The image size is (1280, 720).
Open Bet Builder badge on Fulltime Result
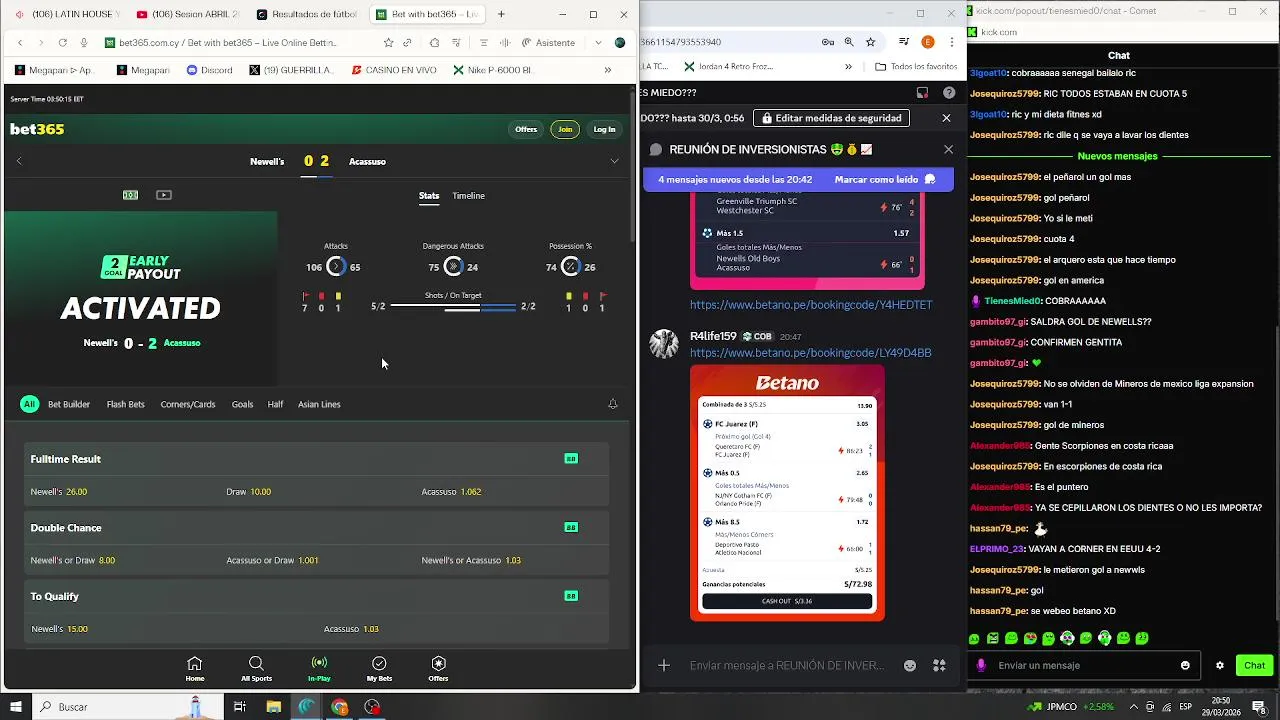(571, 459)
